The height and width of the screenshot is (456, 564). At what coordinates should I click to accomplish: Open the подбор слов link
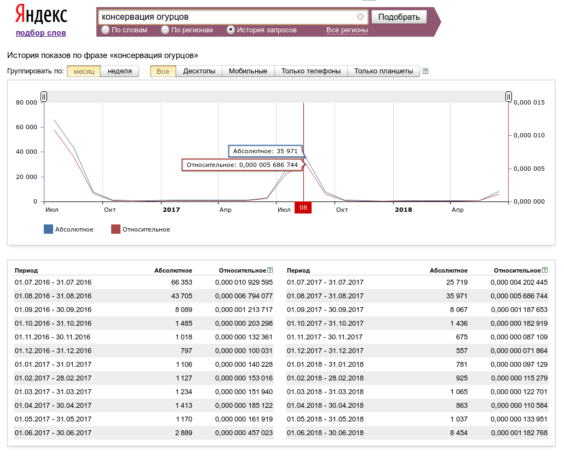41,33
